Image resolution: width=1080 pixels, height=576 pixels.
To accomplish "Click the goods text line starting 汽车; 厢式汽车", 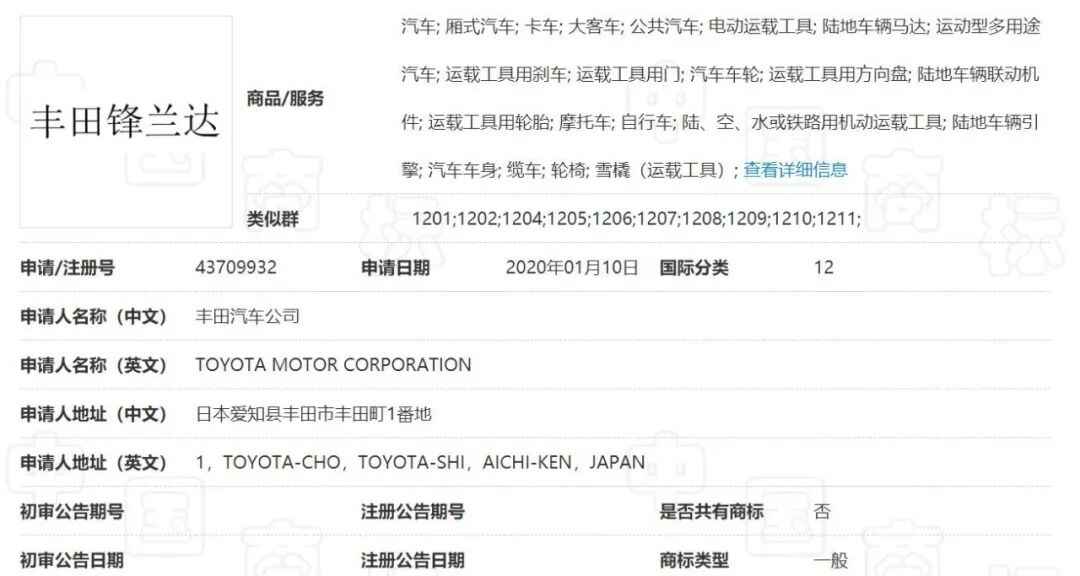I will 720,26.
